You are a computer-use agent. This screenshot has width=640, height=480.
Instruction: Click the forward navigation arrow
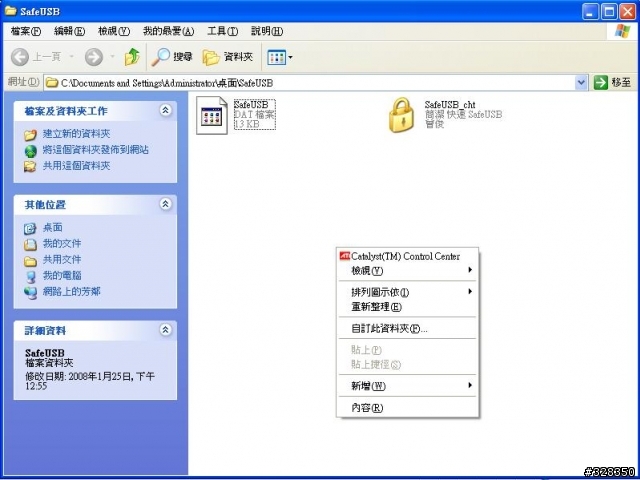(x=94, y=57)
